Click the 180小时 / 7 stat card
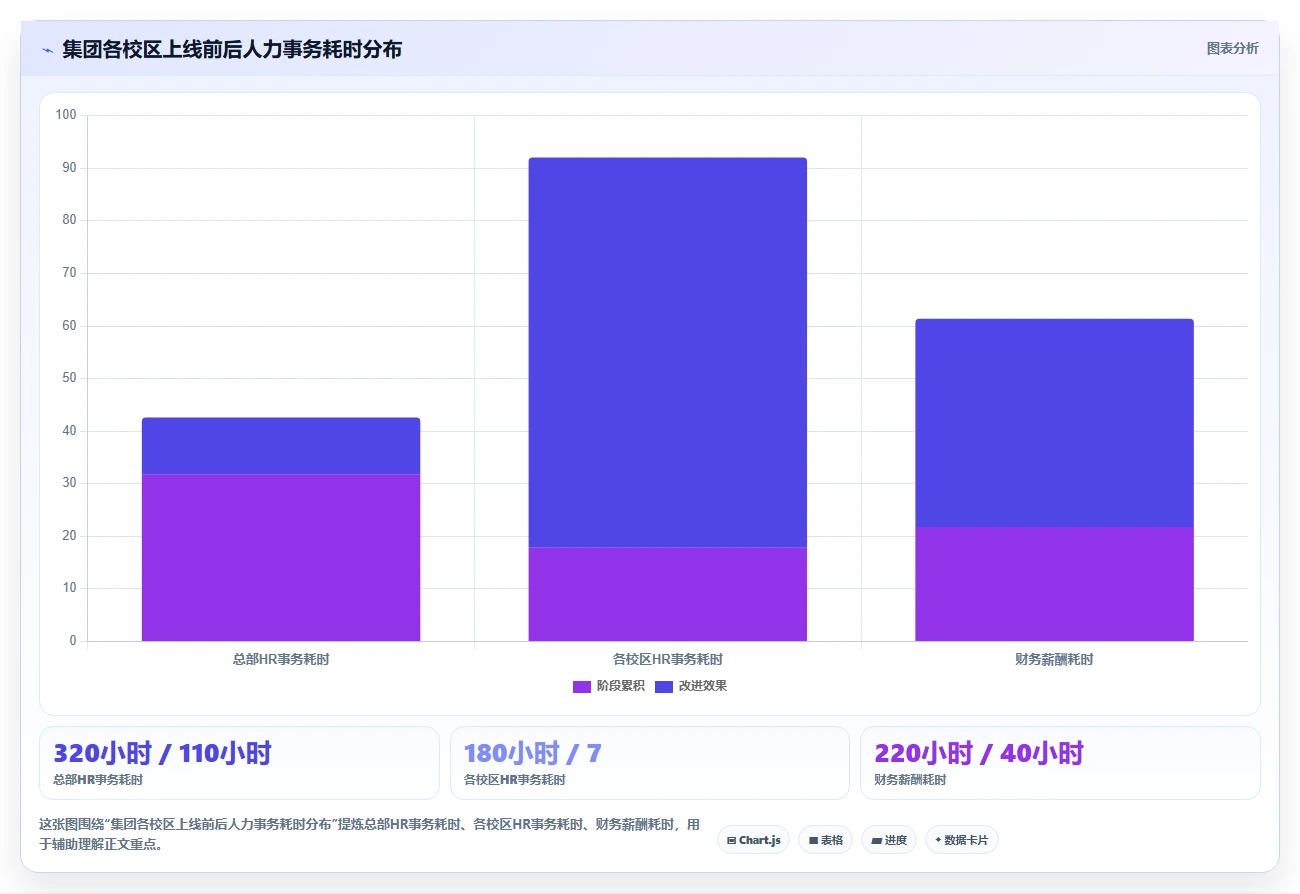This screenshot has width=1300, height=894. pos(650,763)
